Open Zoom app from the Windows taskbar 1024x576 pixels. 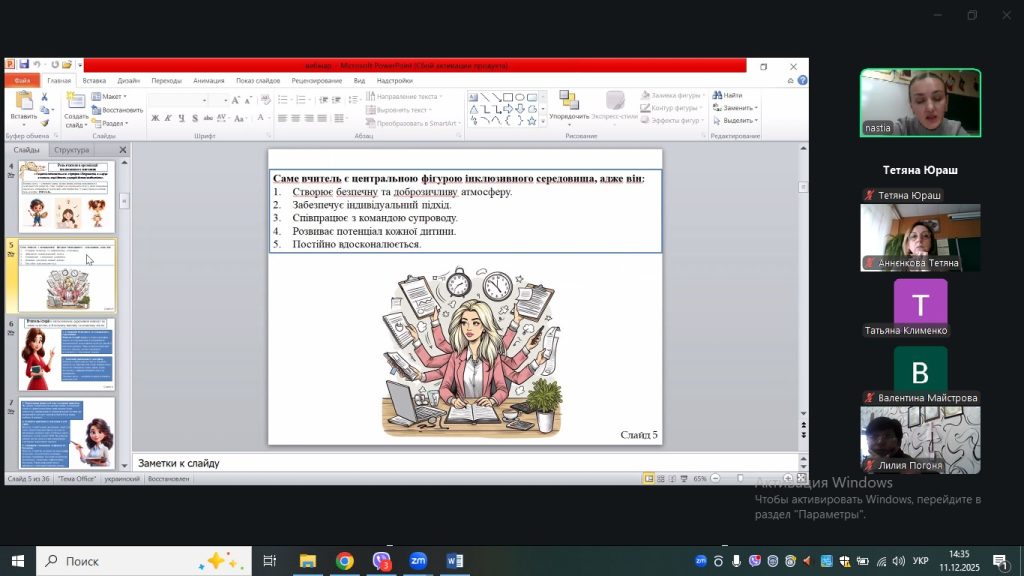(x=418, y=561)
